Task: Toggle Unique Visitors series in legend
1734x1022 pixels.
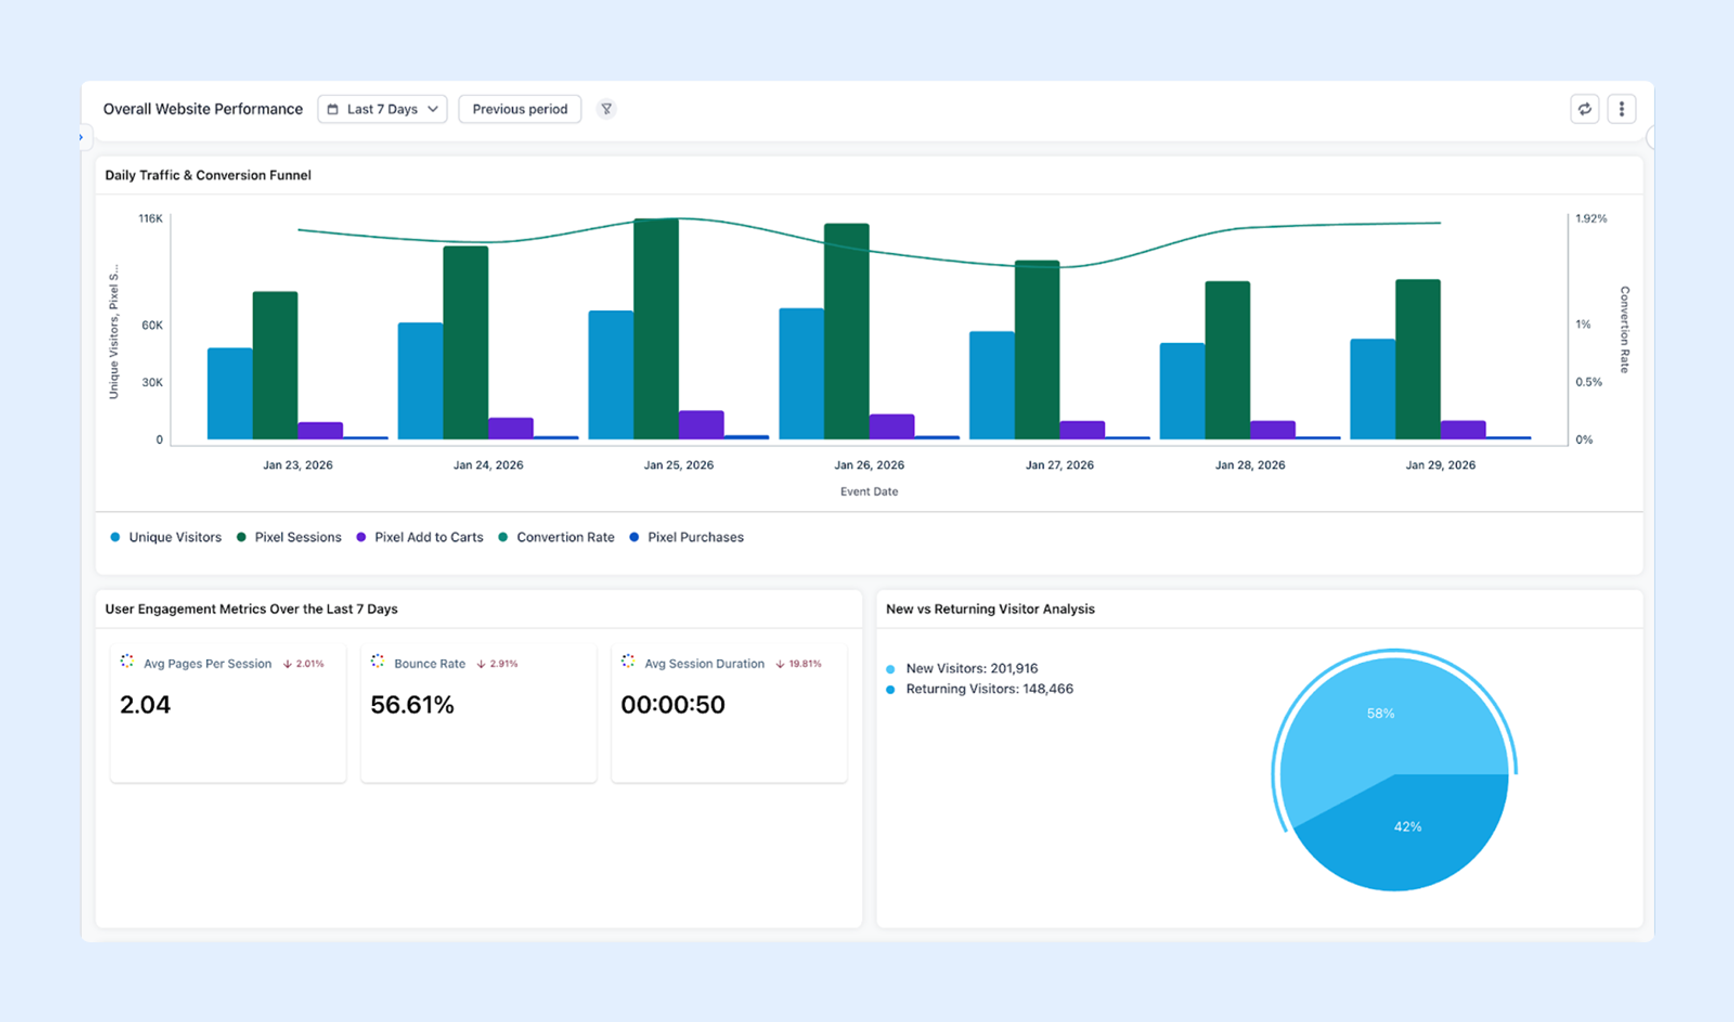Action: coord(166,537)
